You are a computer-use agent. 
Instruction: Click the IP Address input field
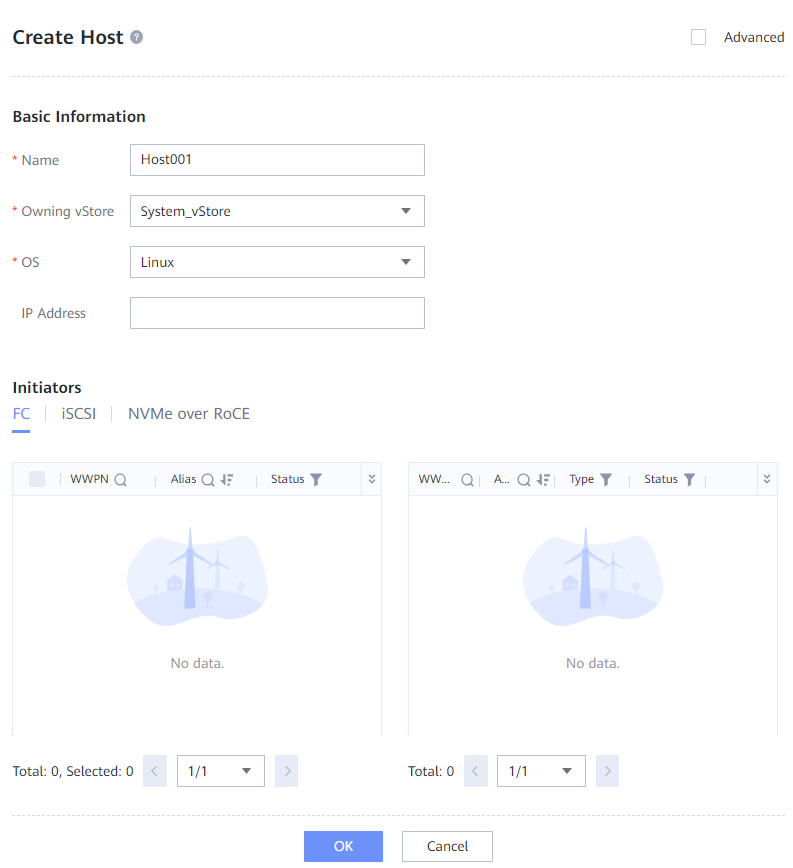click(277, 313)
